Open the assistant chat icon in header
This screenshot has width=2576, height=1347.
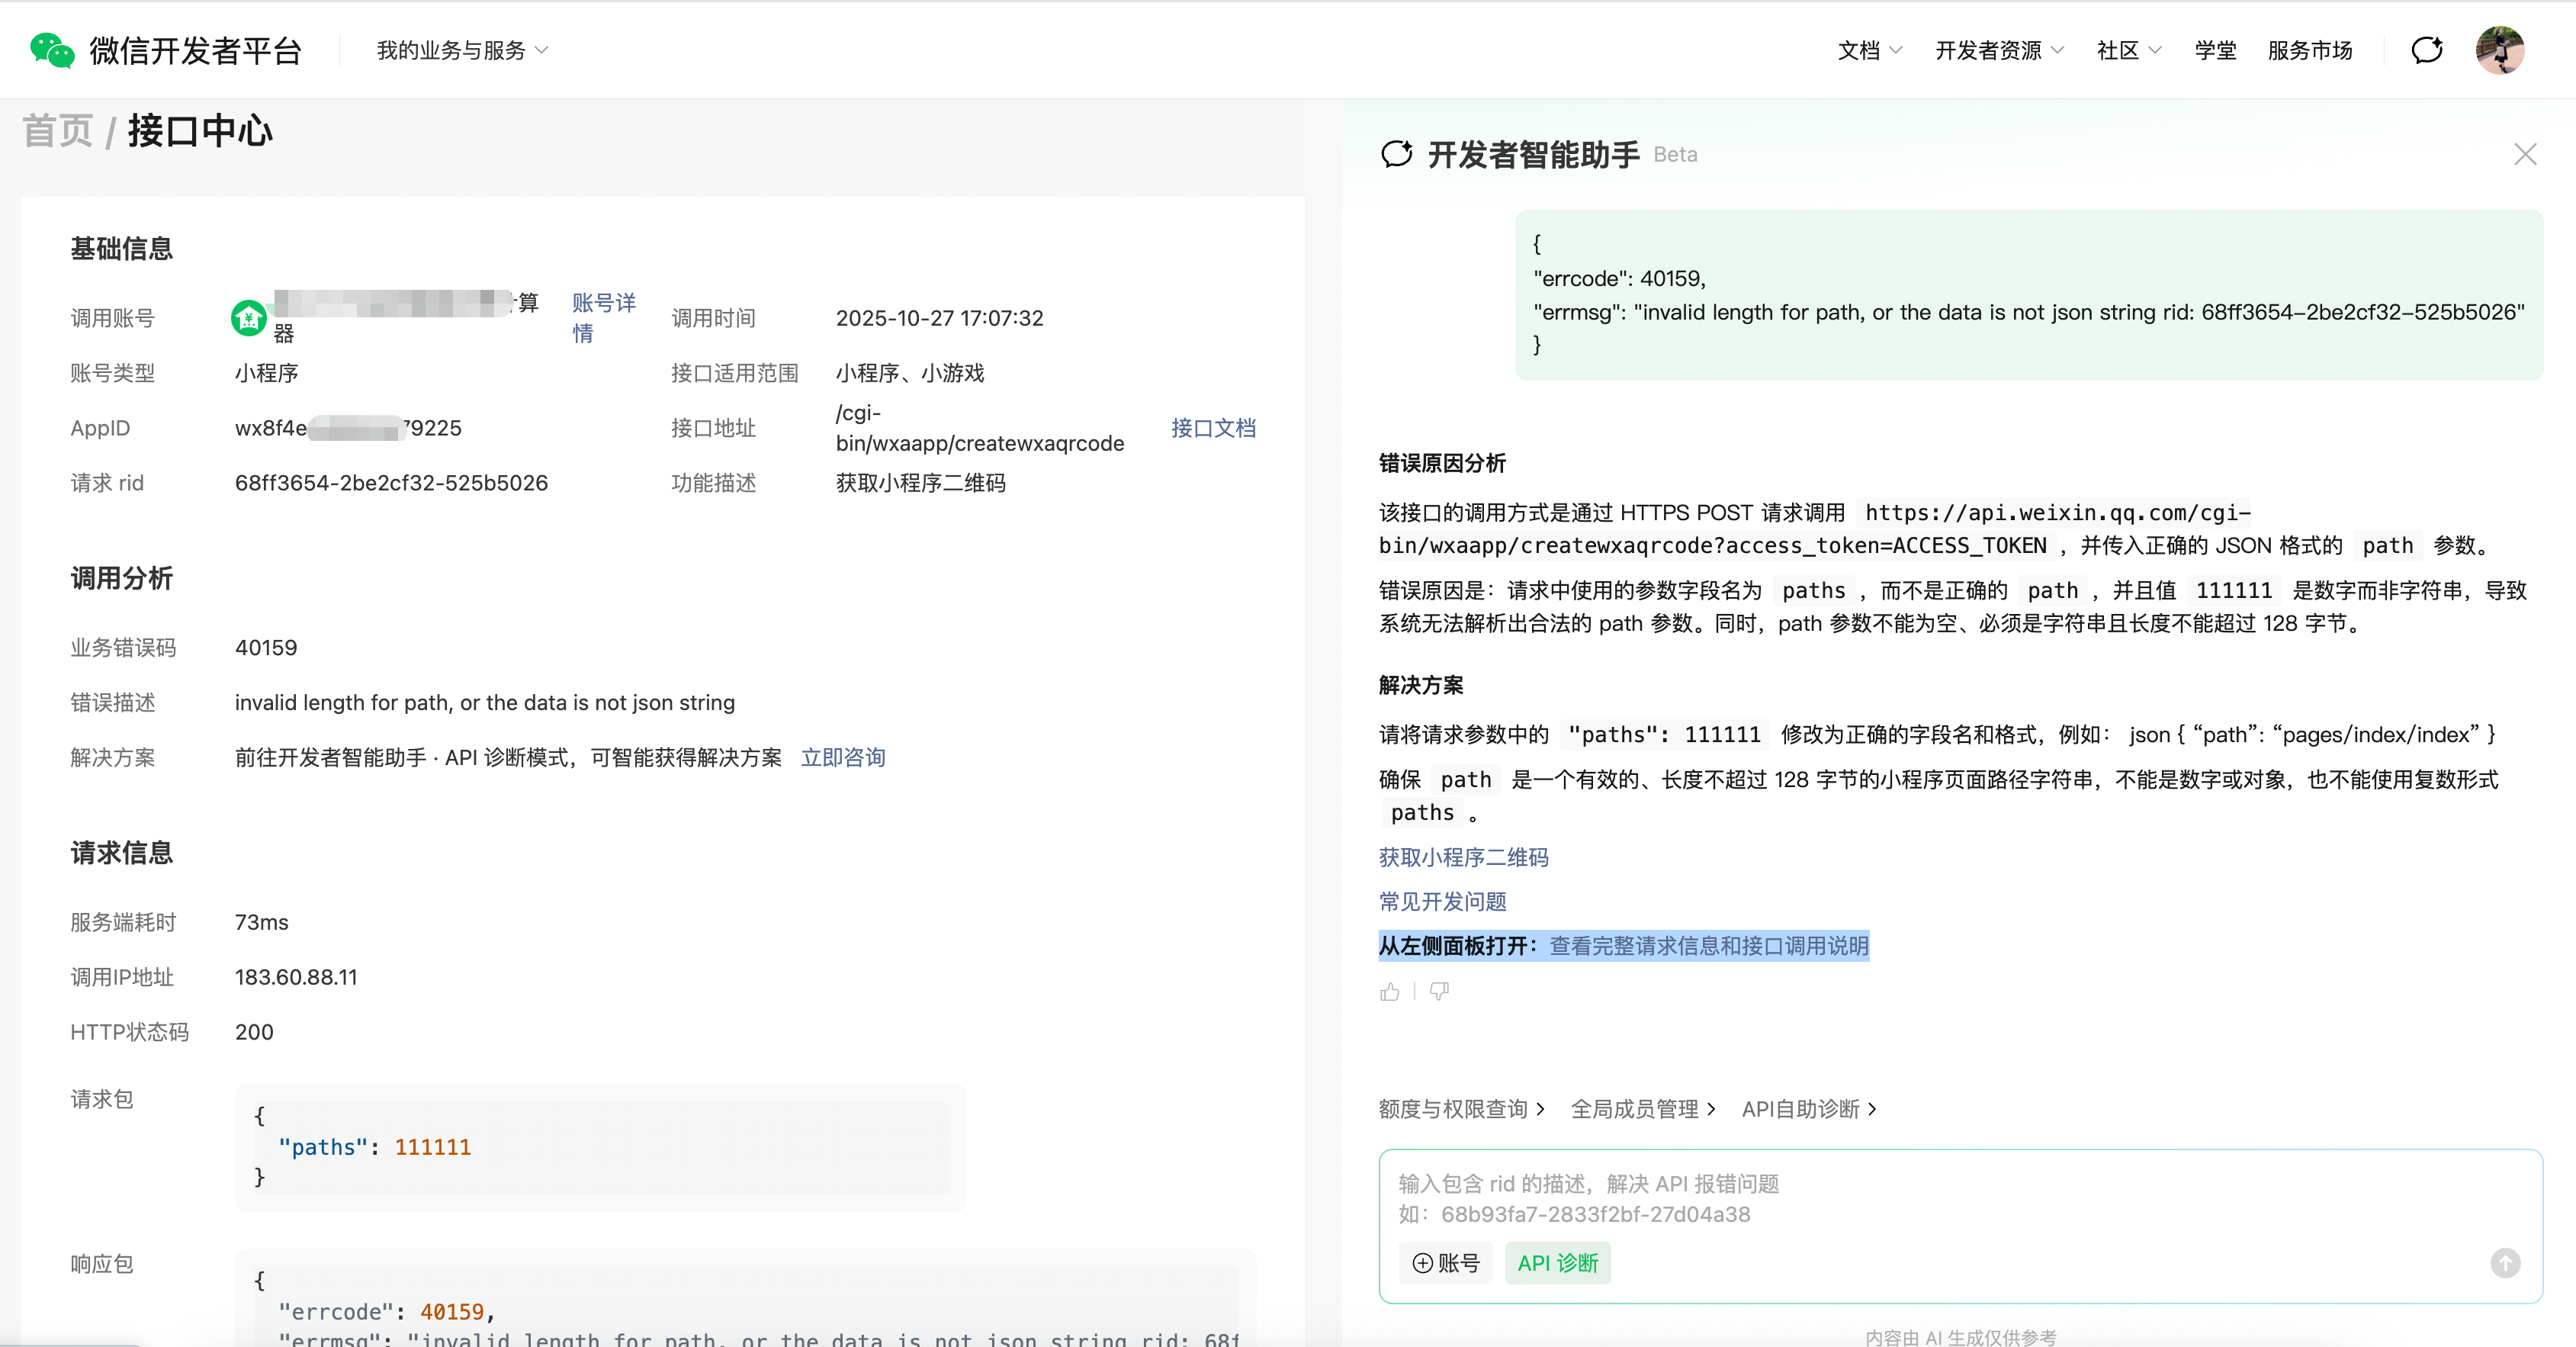(2427, 50)
